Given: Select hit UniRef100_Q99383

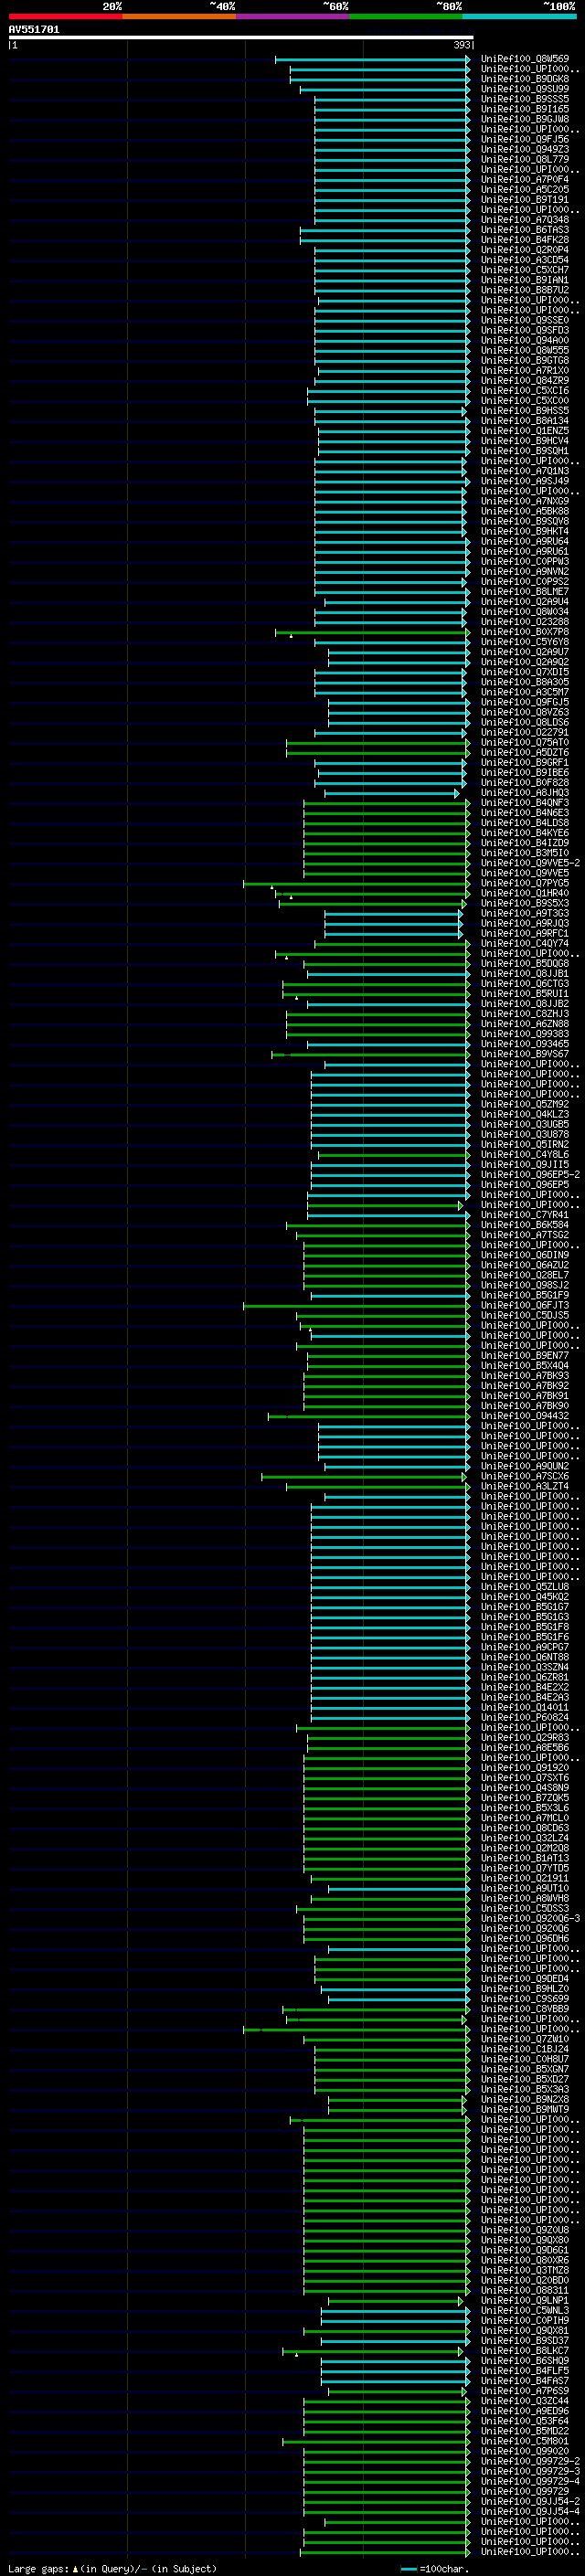Looking at the screenshot, I should pyautogui.click(x=525, y=1034).
